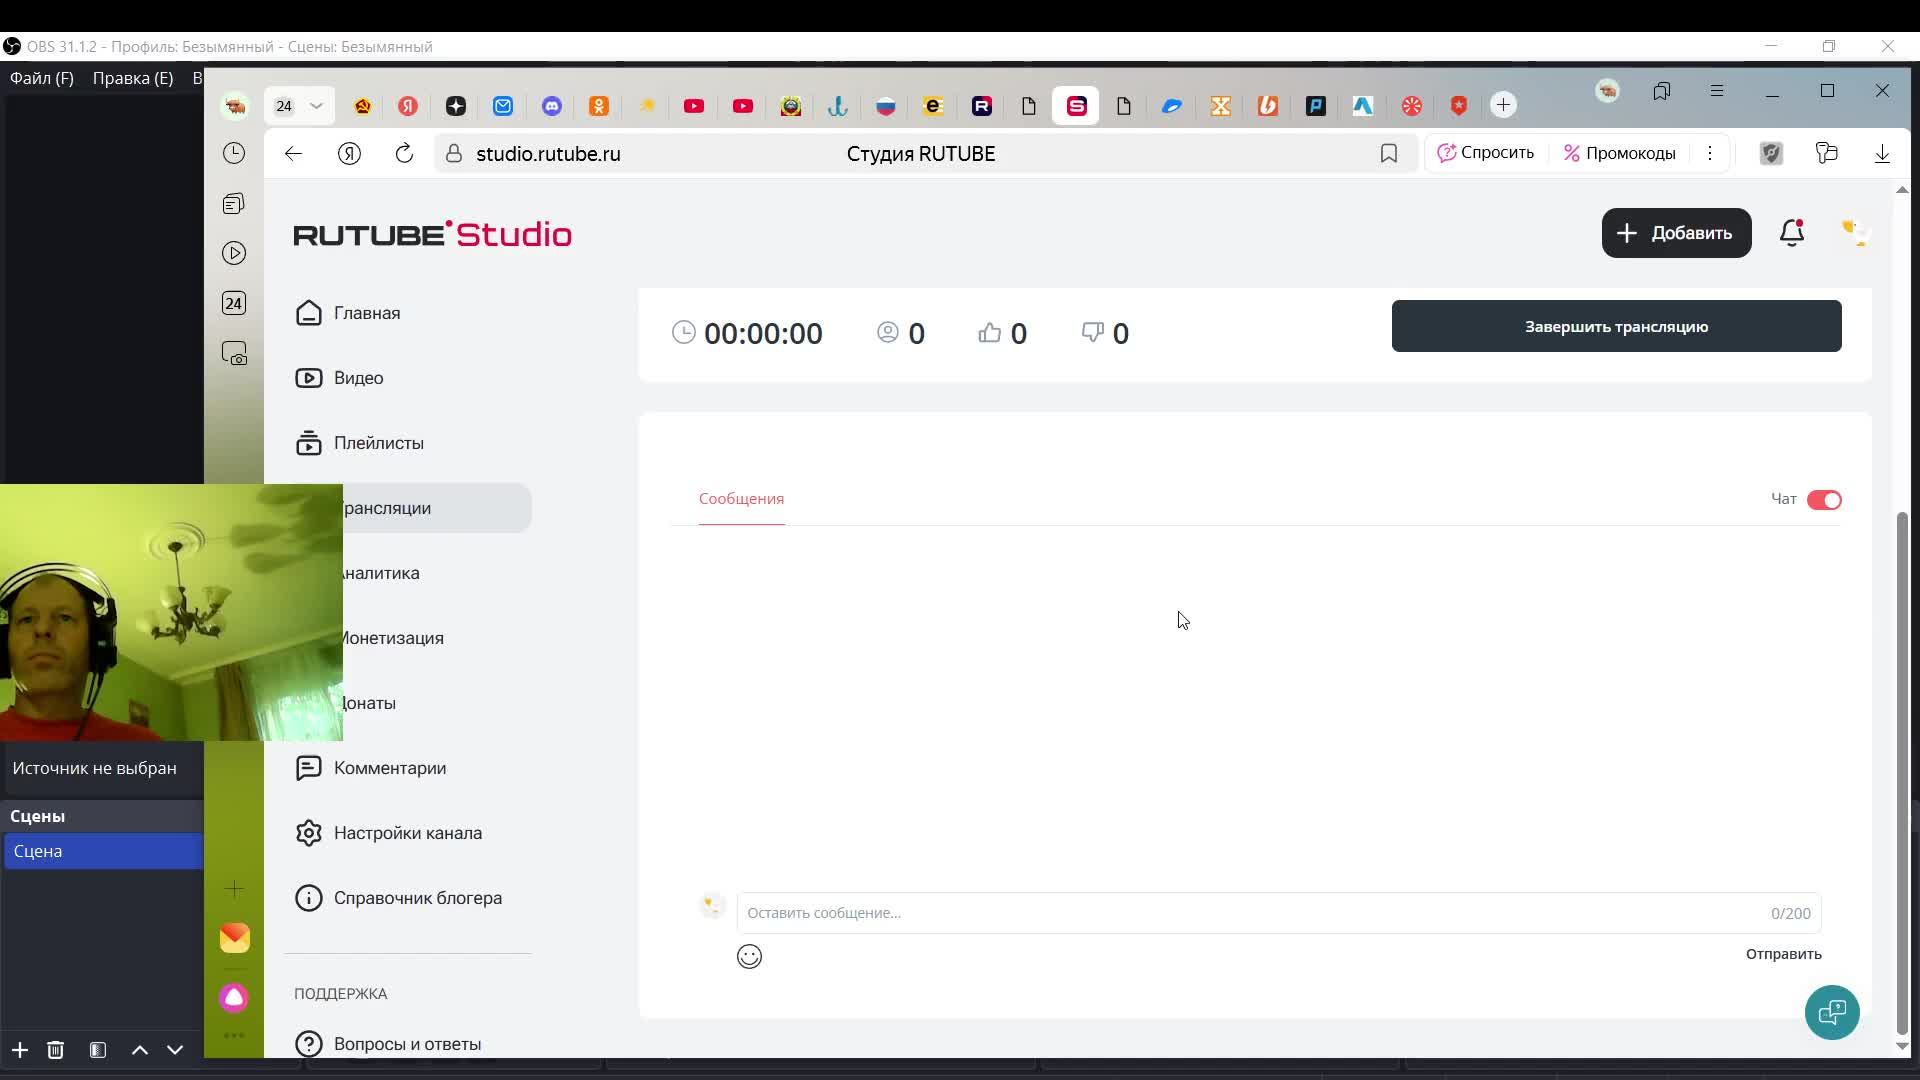Click the notifications bell icon
The width and height of the screenshot is (1920, 1080).
(x=1791, y=233)
